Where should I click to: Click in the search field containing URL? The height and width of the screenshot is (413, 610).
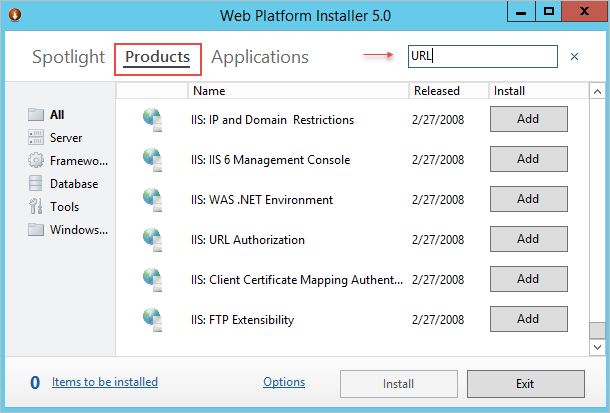[x=481, y=57]
